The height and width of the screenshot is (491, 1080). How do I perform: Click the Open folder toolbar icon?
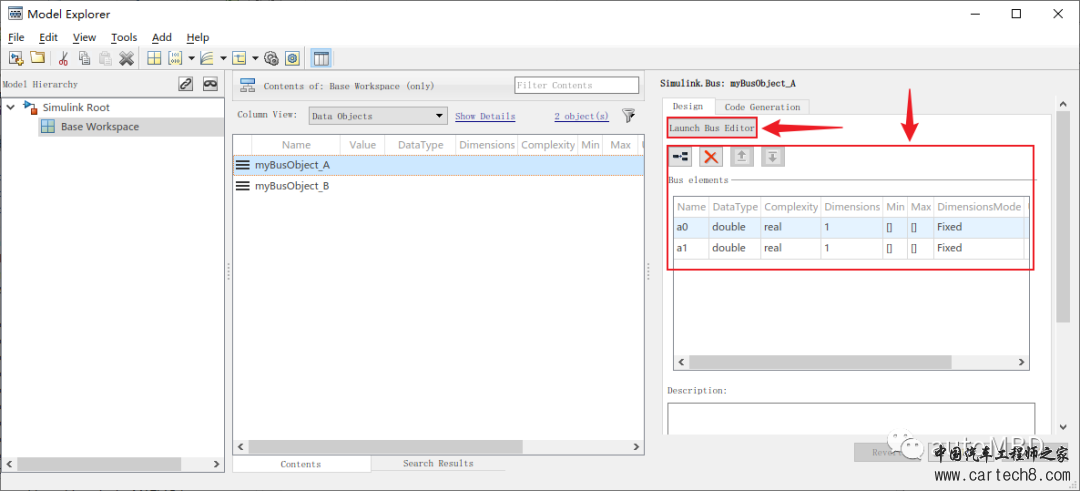coord(37,59)
